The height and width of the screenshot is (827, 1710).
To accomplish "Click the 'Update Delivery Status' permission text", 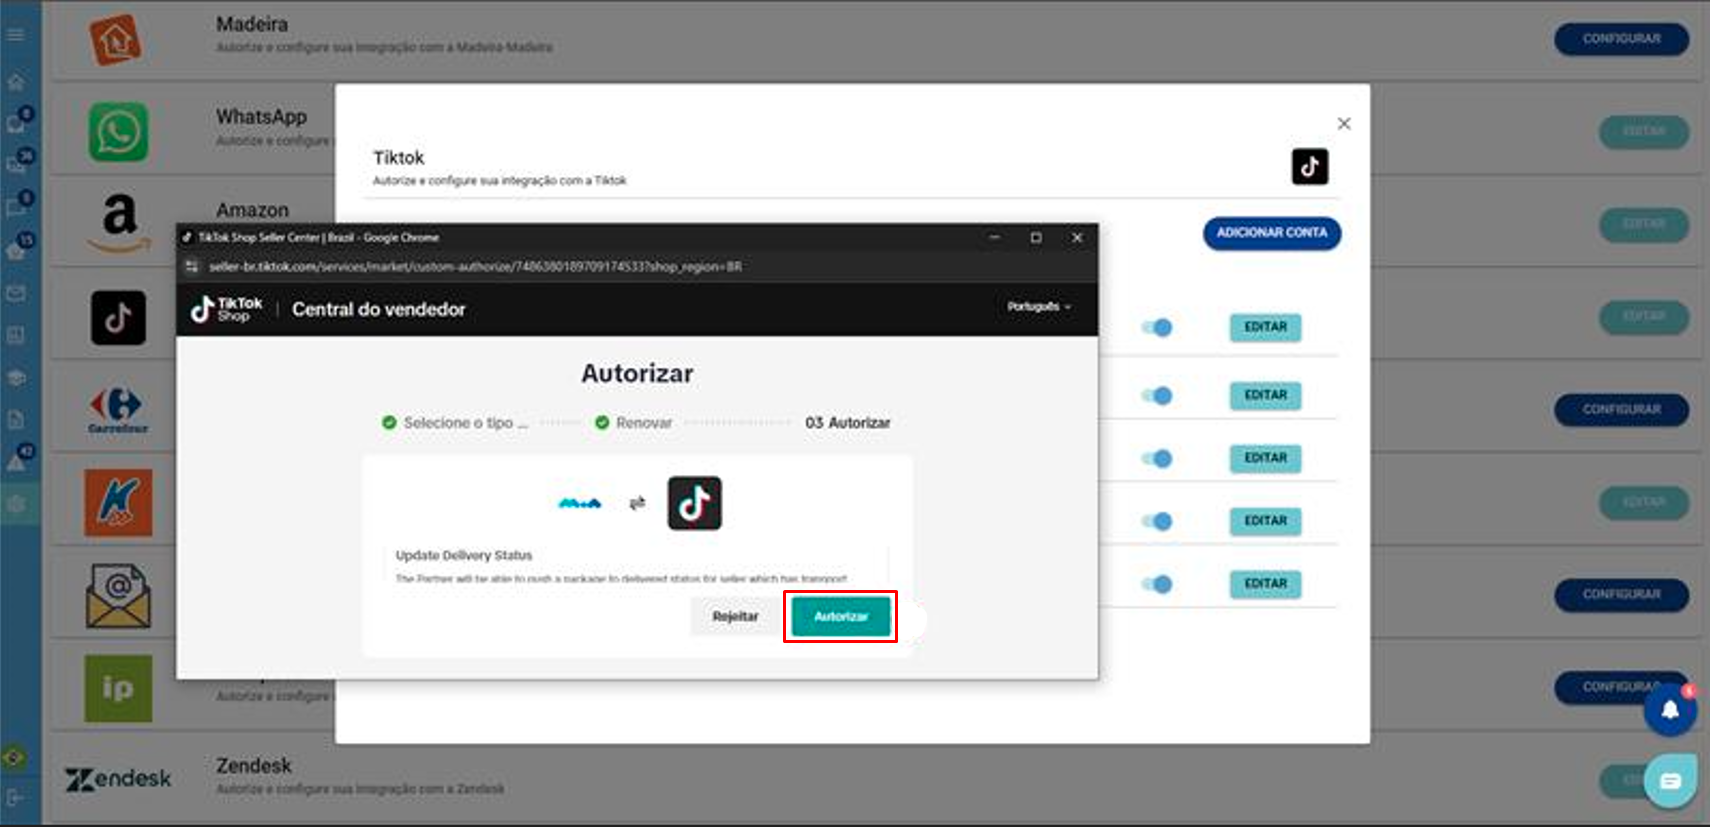I will [x=464, y=555].
